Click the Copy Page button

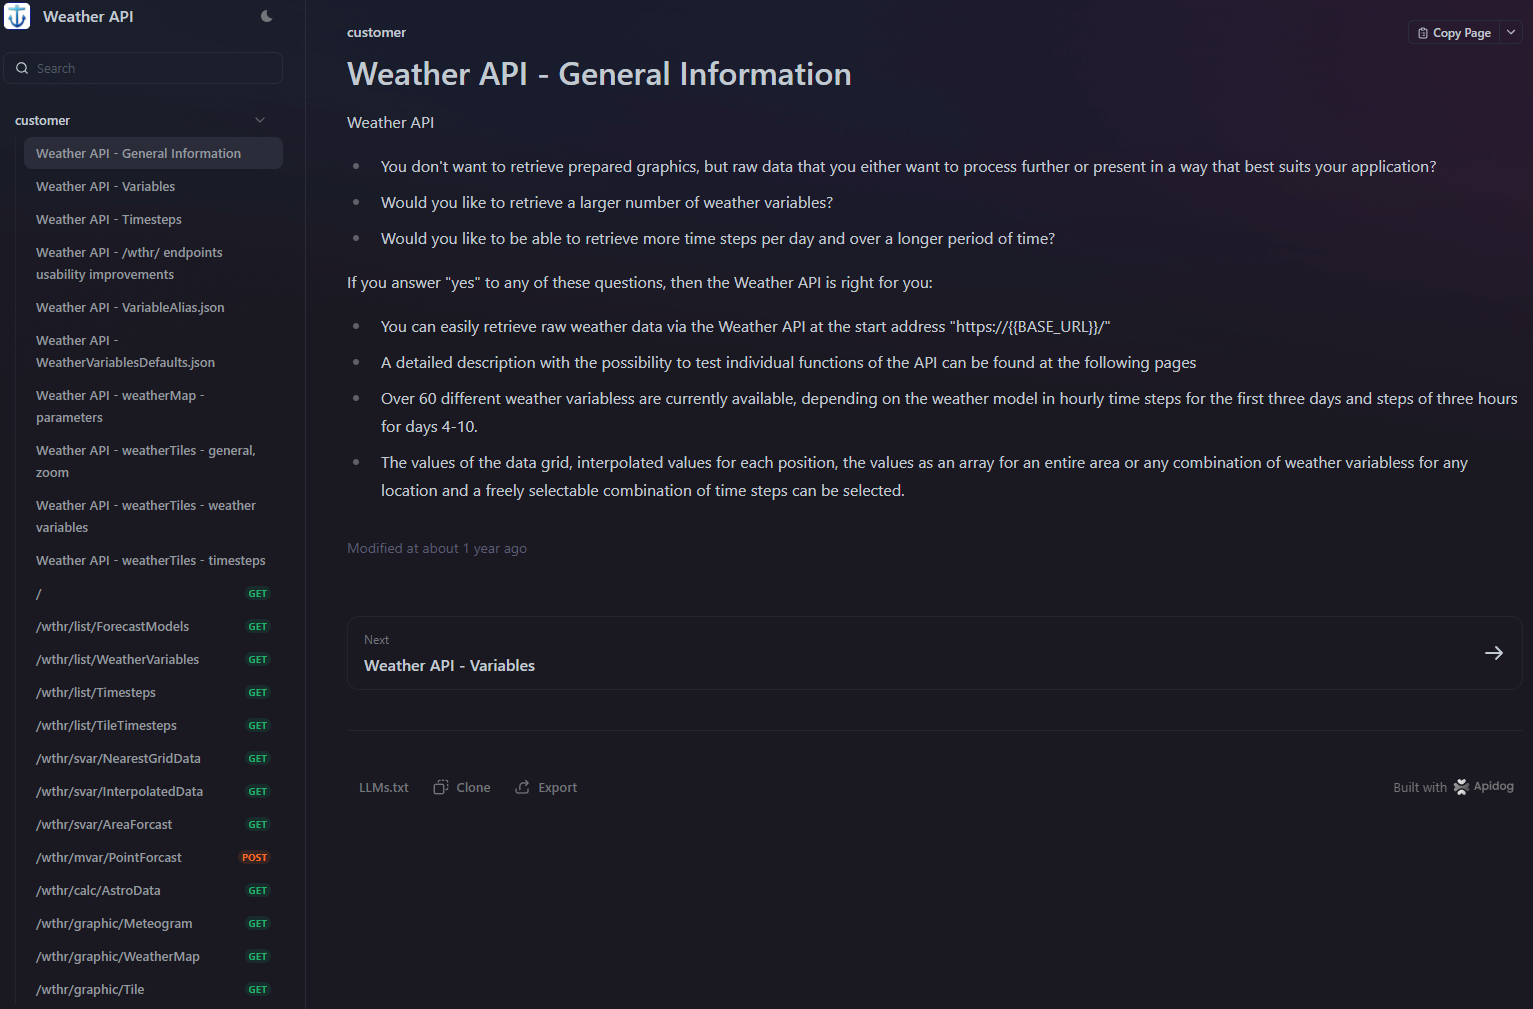[1454, 33]
